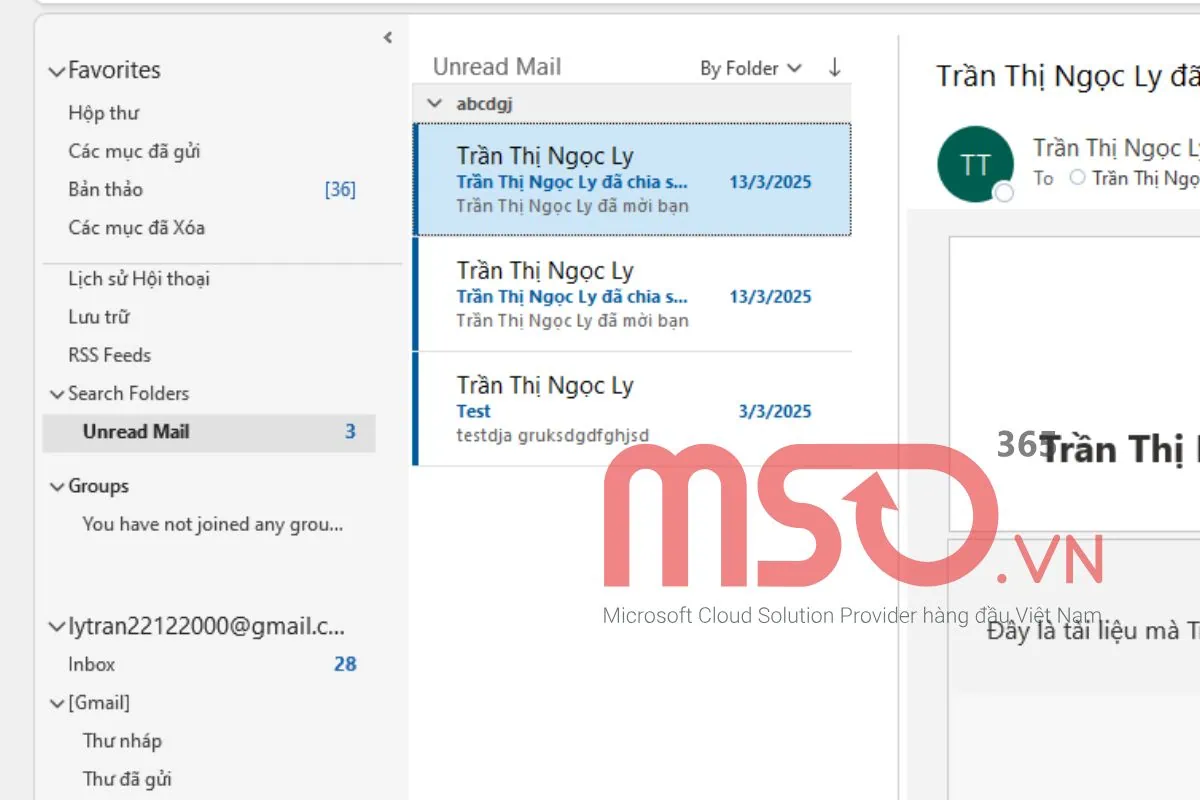Select the second Trần Thị Ngọc Ly email
1200x800 pixels.
632,294
